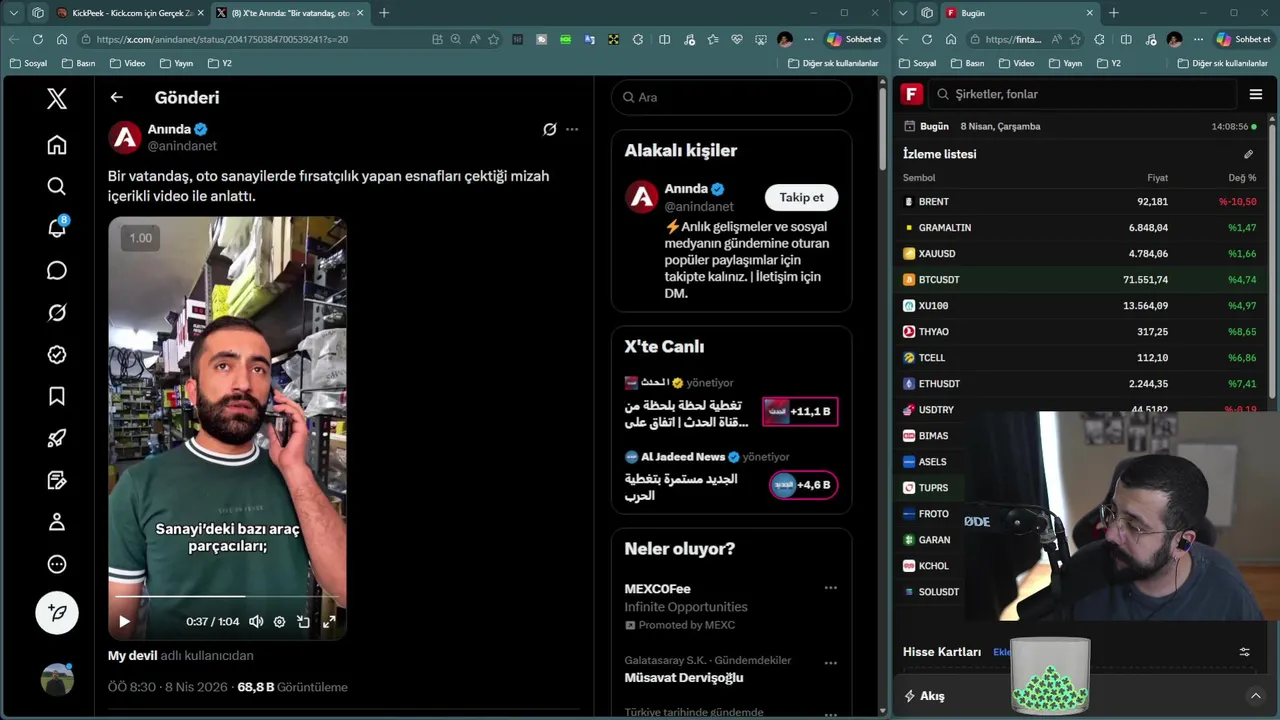Open the MEXC0Fee trend options menu
This screenshot has width=1280, height=720.
[830, 588]
